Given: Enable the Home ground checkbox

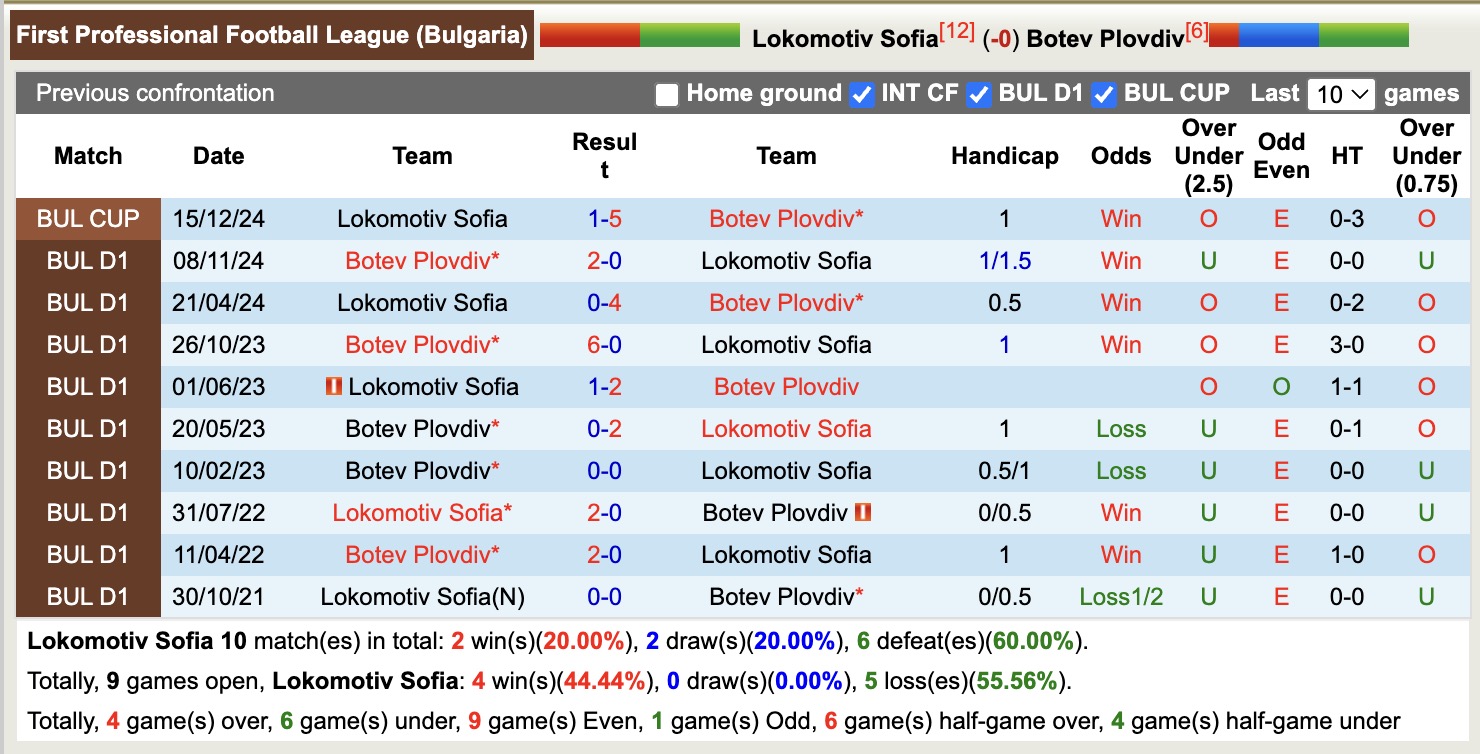Looking at the screenshot, I should click(x=666, y=94).
